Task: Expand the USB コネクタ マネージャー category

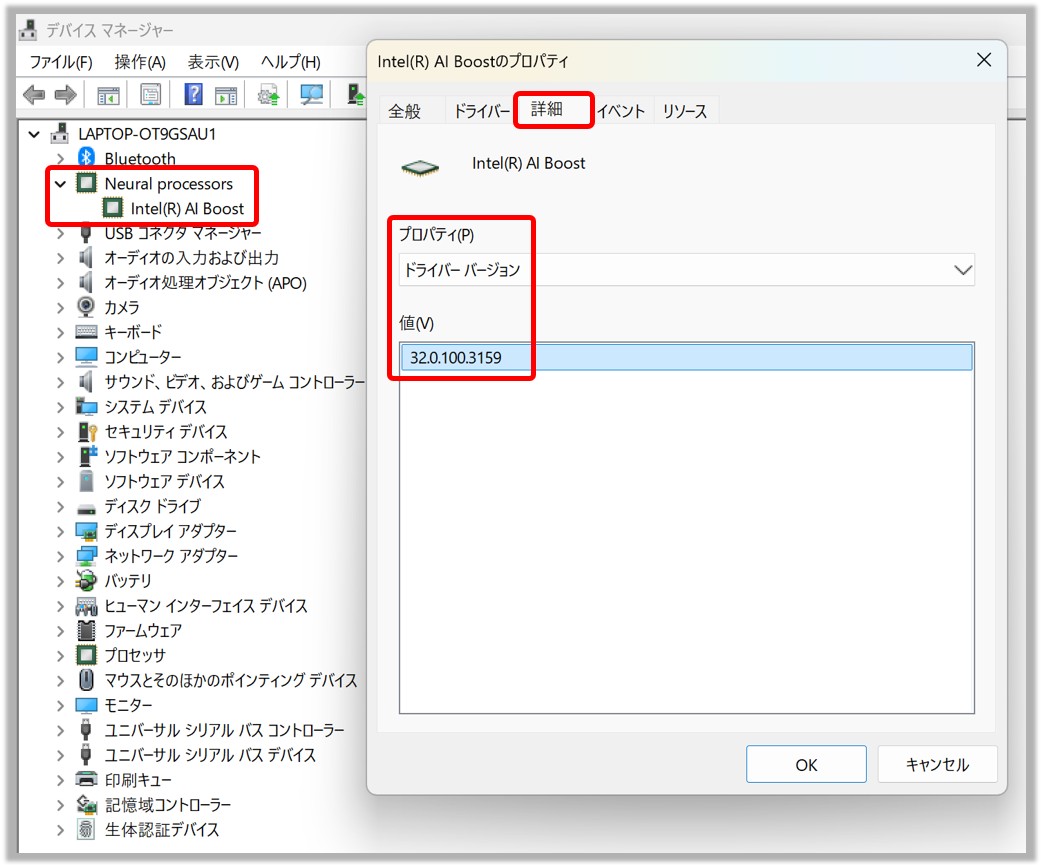Action: point(60,233)
